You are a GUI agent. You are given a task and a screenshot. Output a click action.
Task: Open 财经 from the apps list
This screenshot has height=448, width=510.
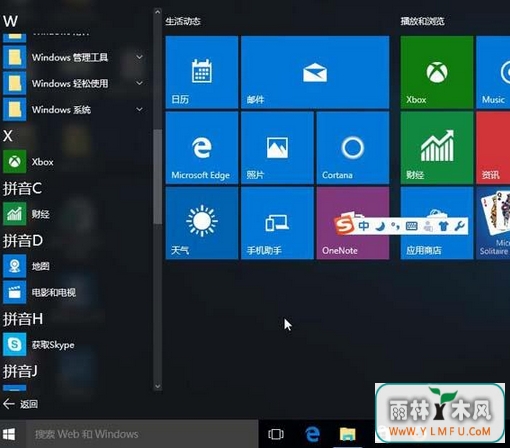(x=75, y=214)
